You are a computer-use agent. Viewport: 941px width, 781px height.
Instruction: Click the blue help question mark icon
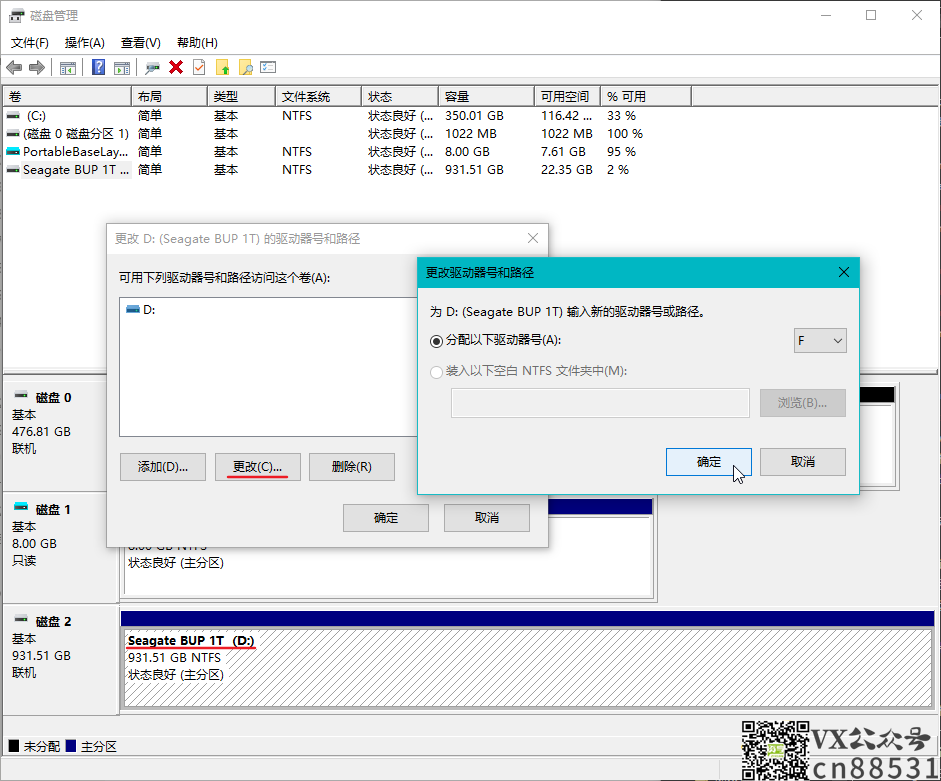coord(99,67)
